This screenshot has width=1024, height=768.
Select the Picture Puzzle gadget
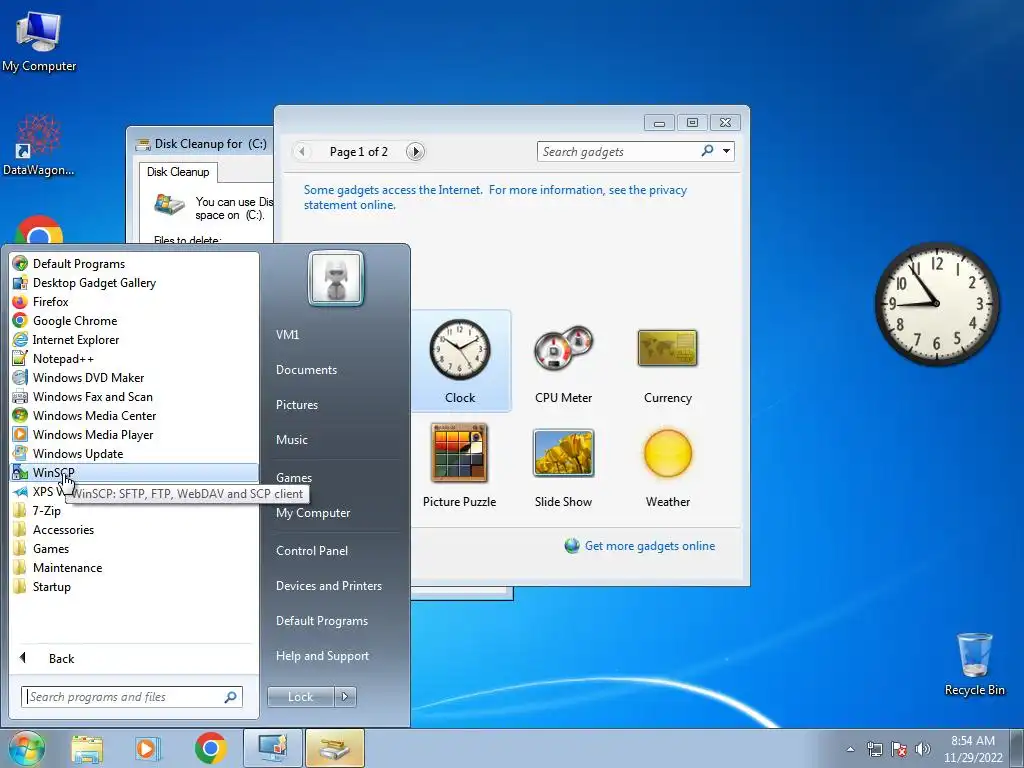click(460, 466)
